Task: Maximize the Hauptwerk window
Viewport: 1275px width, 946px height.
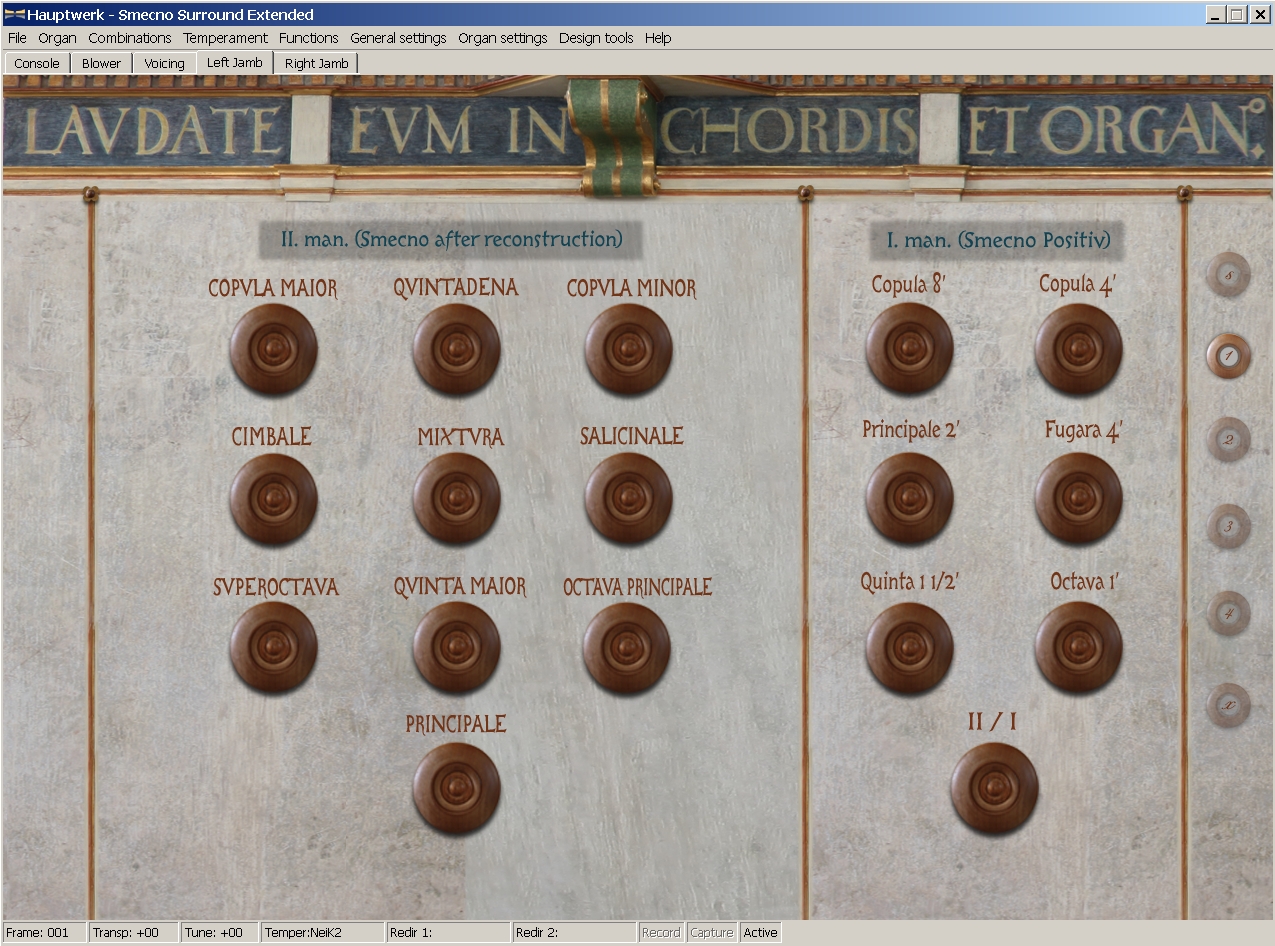Action: pyautogui.click(x=1235, y=15)
